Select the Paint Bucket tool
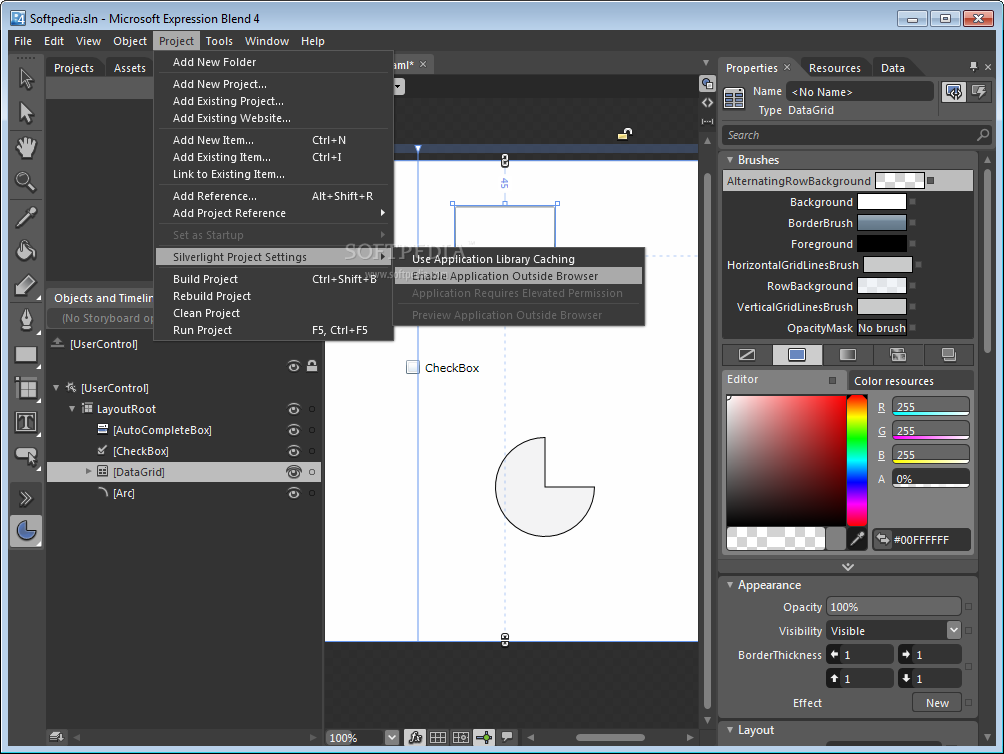Screen dimensions: 1004x754 tap(26, 251)
